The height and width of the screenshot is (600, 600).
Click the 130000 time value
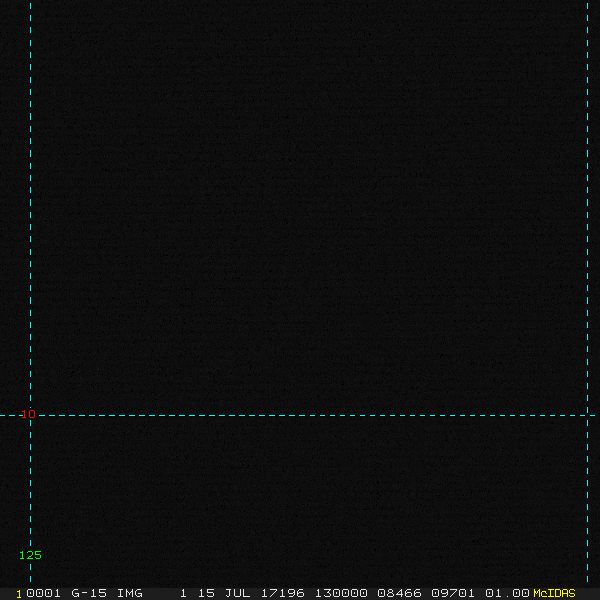(341, 593)
